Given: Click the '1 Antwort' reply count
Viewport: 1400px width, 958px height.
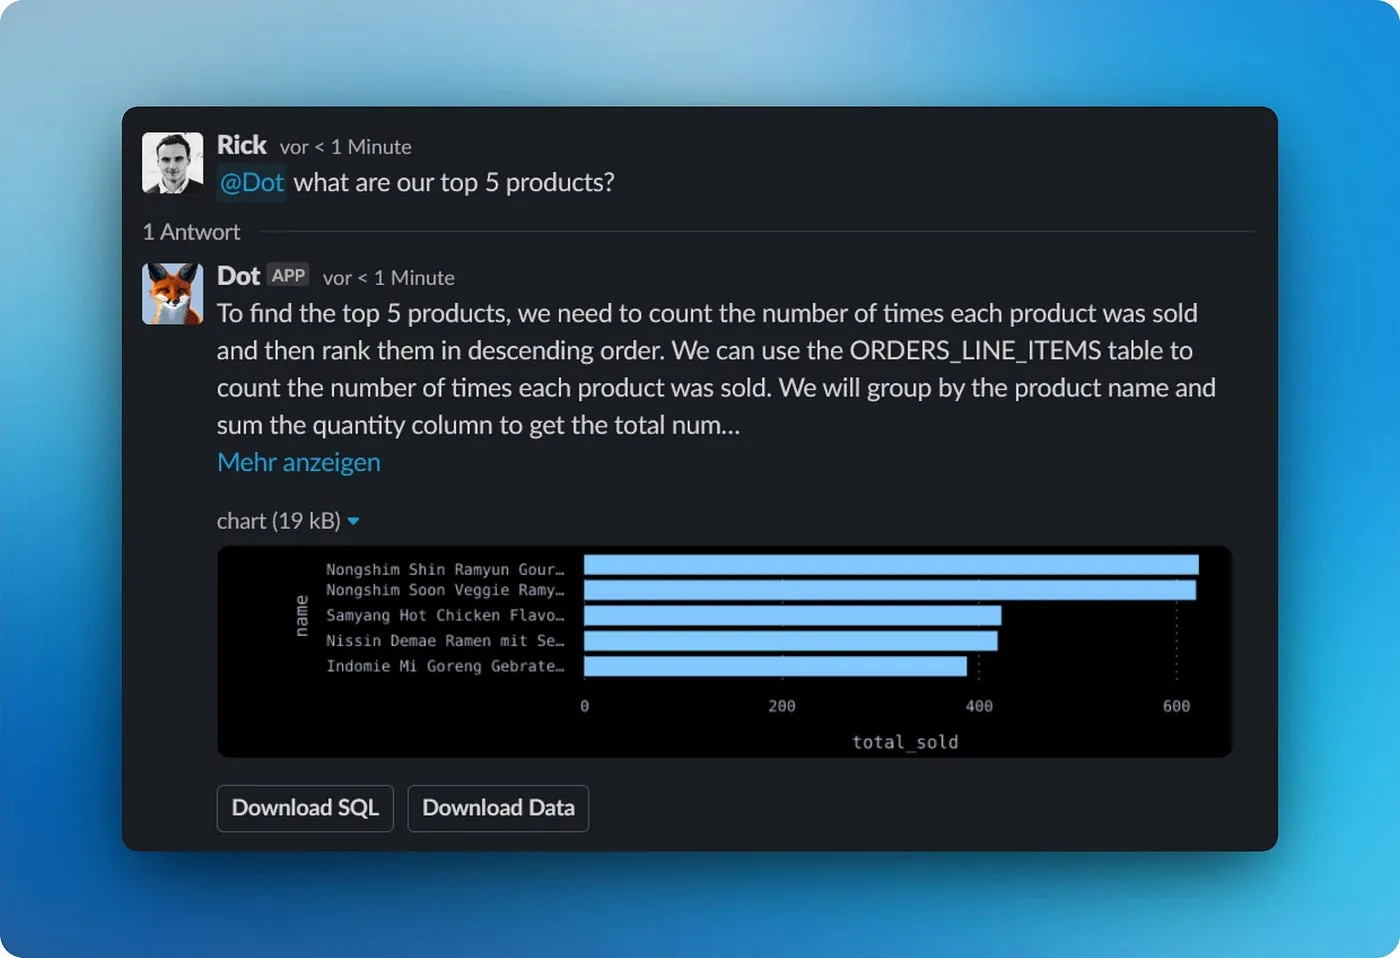Looking at the screenshot, I should pos(191,232).
